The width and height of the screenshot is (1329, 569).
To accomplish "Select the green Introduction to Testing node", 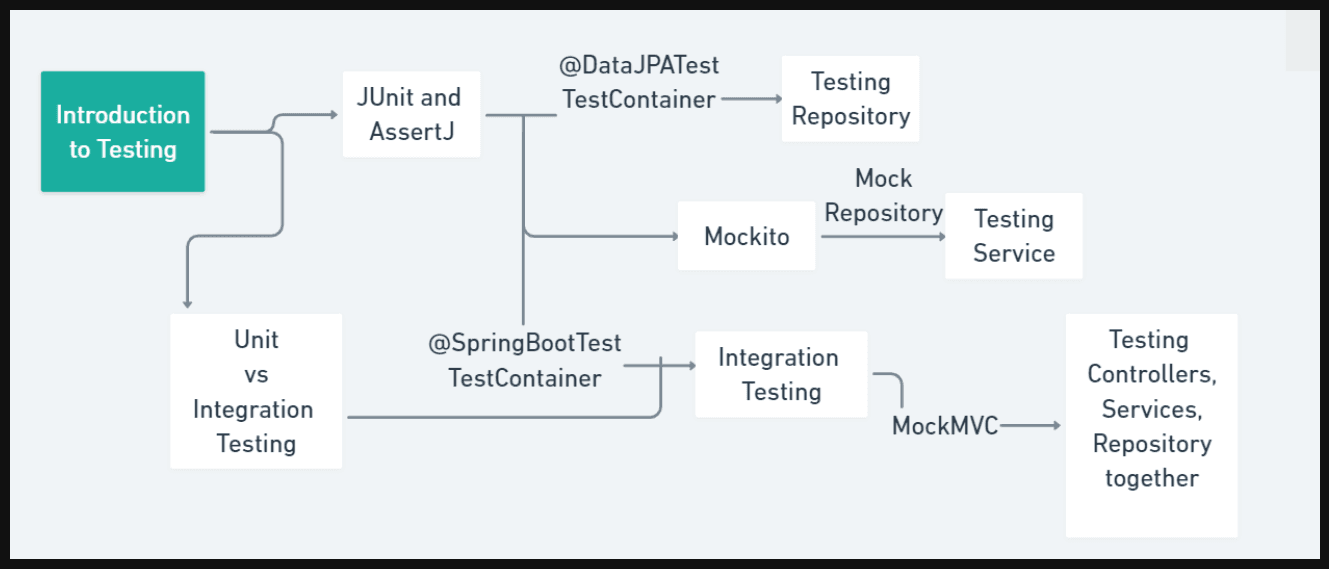I will 123,131.
